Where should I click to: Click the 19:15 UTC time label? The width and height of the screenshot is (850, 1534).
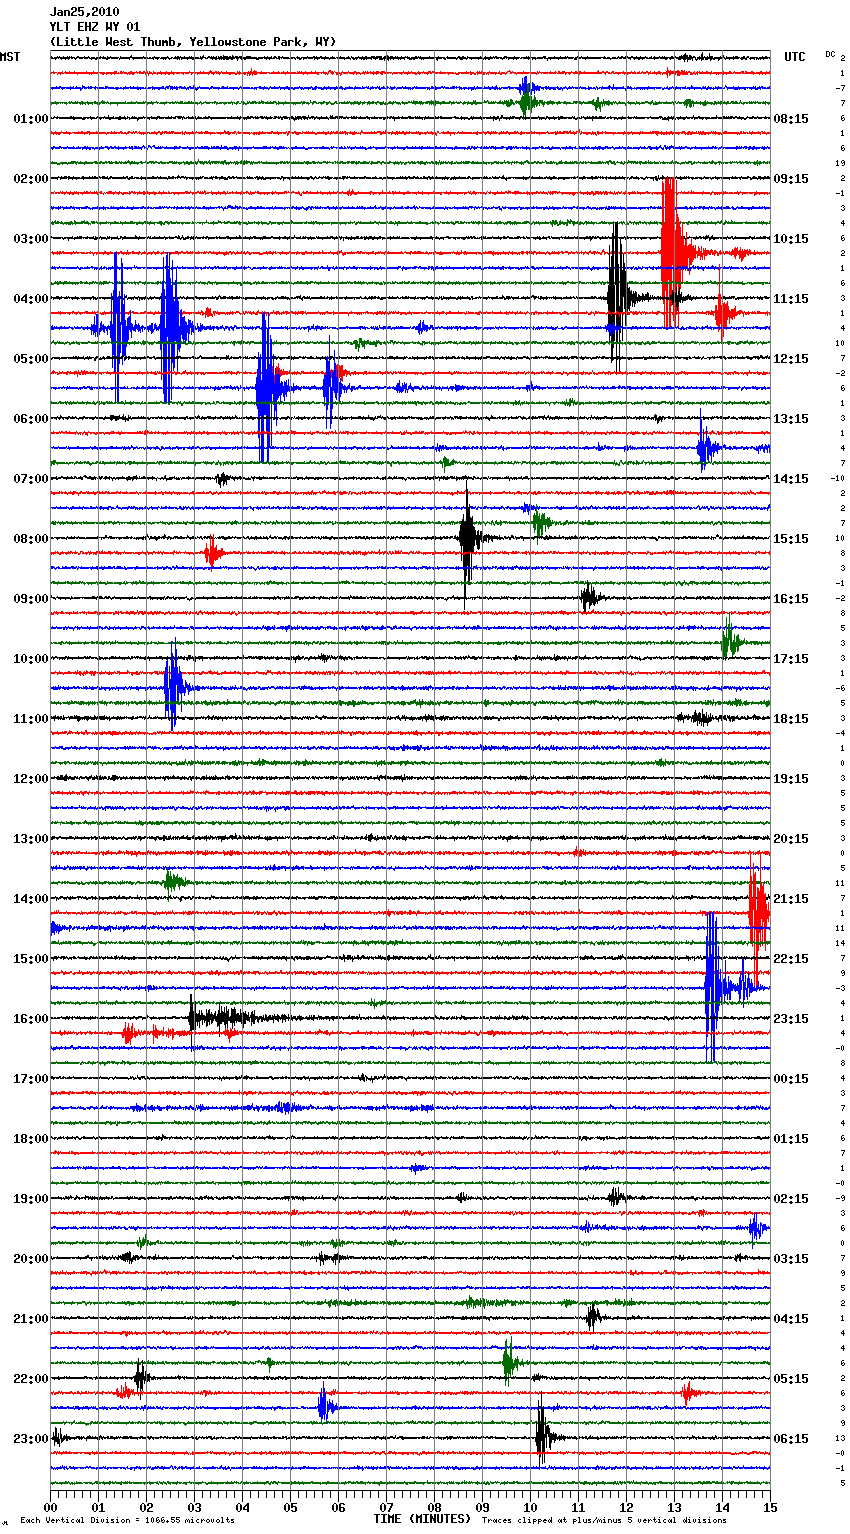791,779
